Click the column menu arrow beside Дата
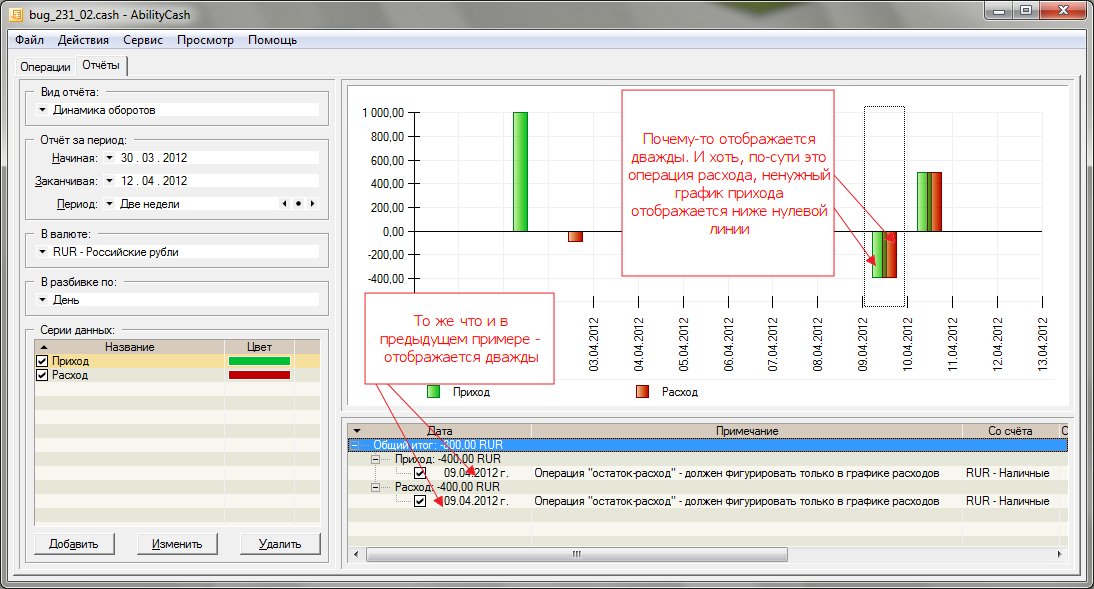Screen dimensions: 1094x589 [357, 430]
